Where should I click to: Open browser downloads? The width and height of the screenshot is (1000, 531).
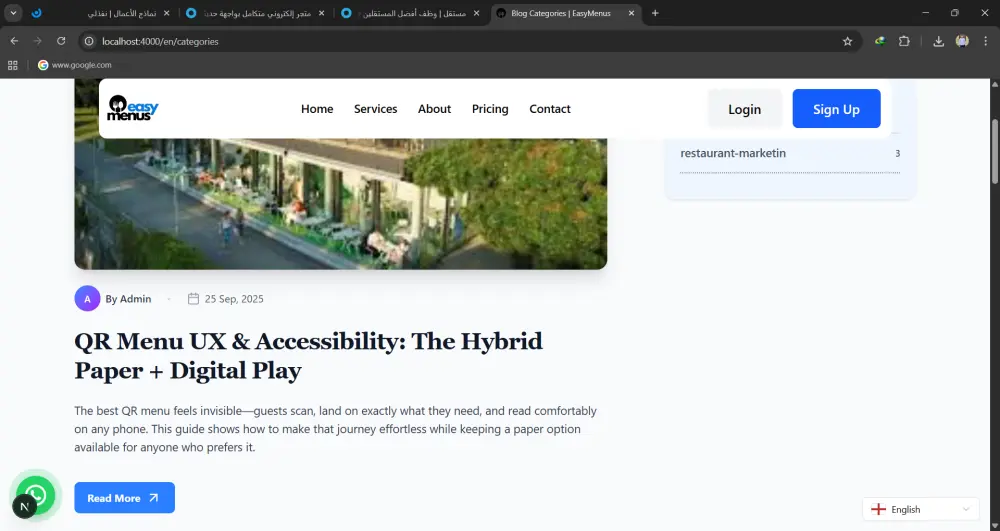click(x=938, y=41)
